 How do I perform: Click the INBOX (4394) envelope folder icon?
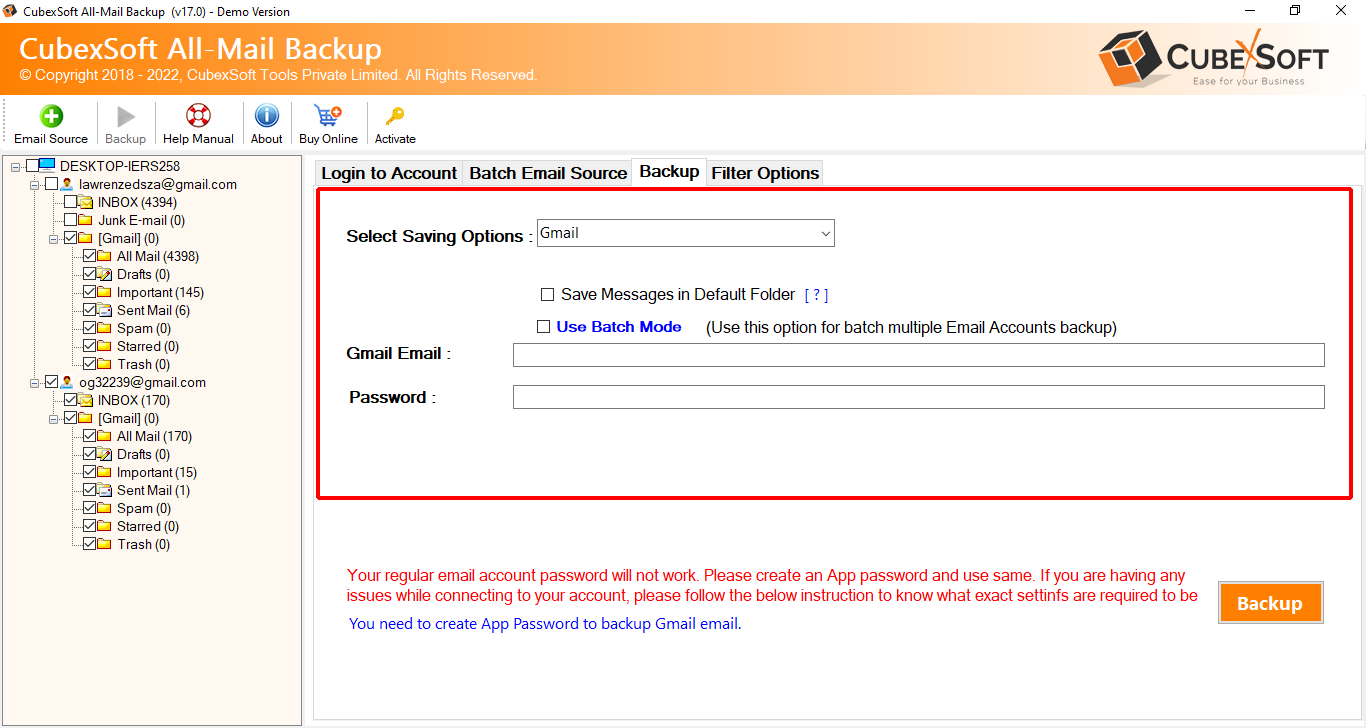86,202
